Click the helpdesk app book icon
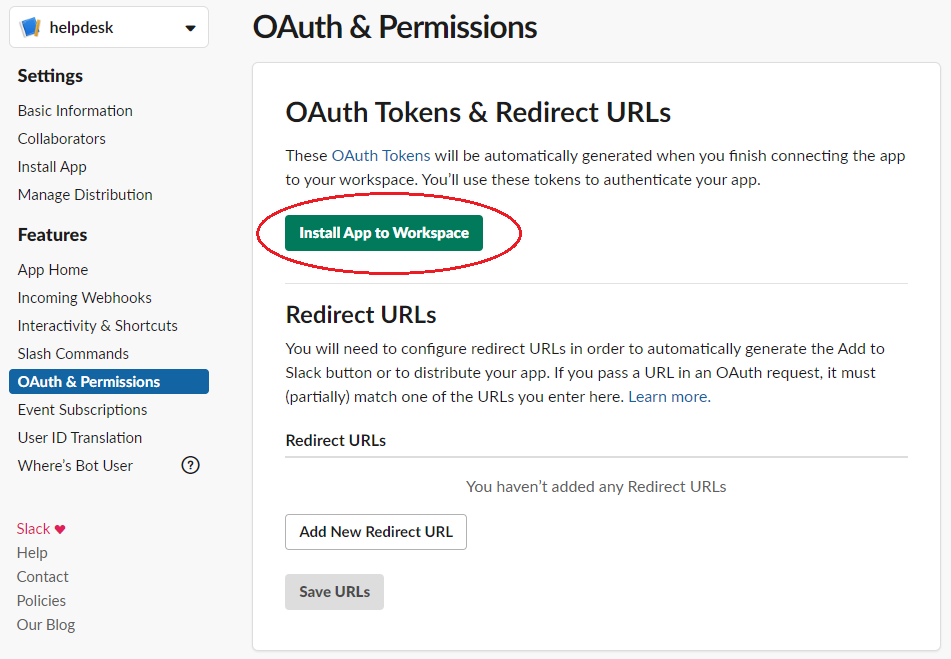 coord(30,28)
